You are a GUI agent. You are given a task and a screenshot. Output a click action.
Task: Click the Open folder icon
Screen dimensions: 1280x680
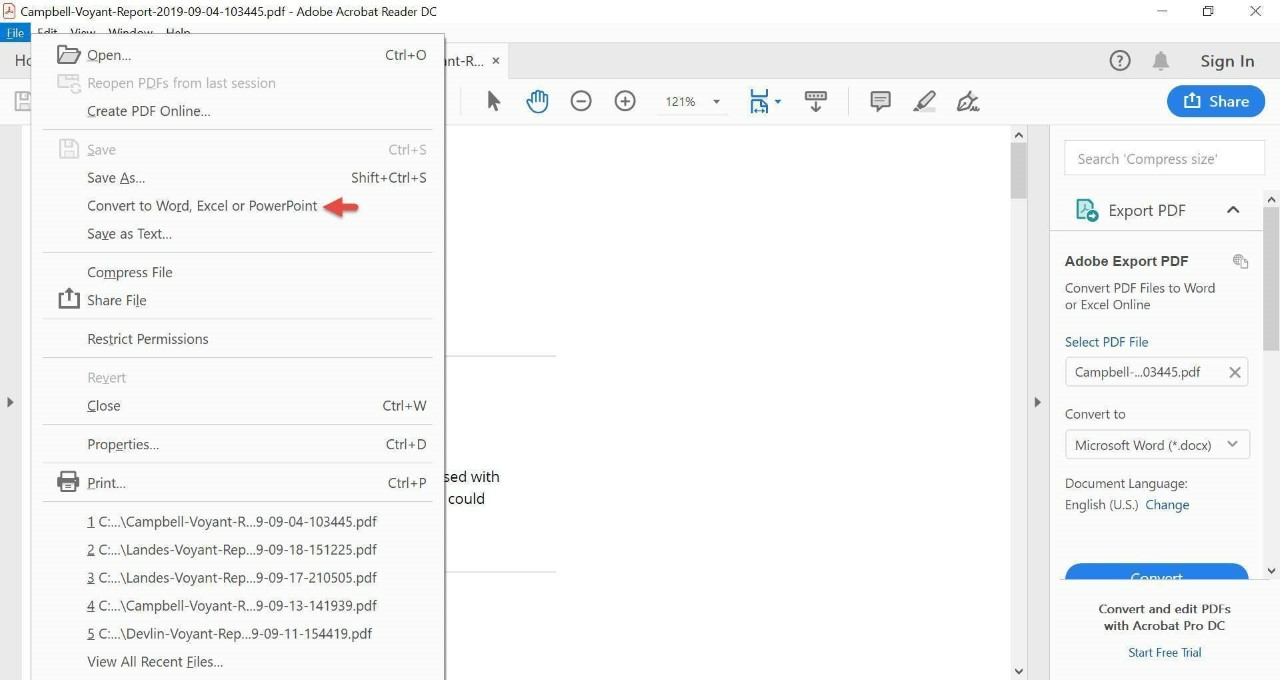(x=68, y=54)
